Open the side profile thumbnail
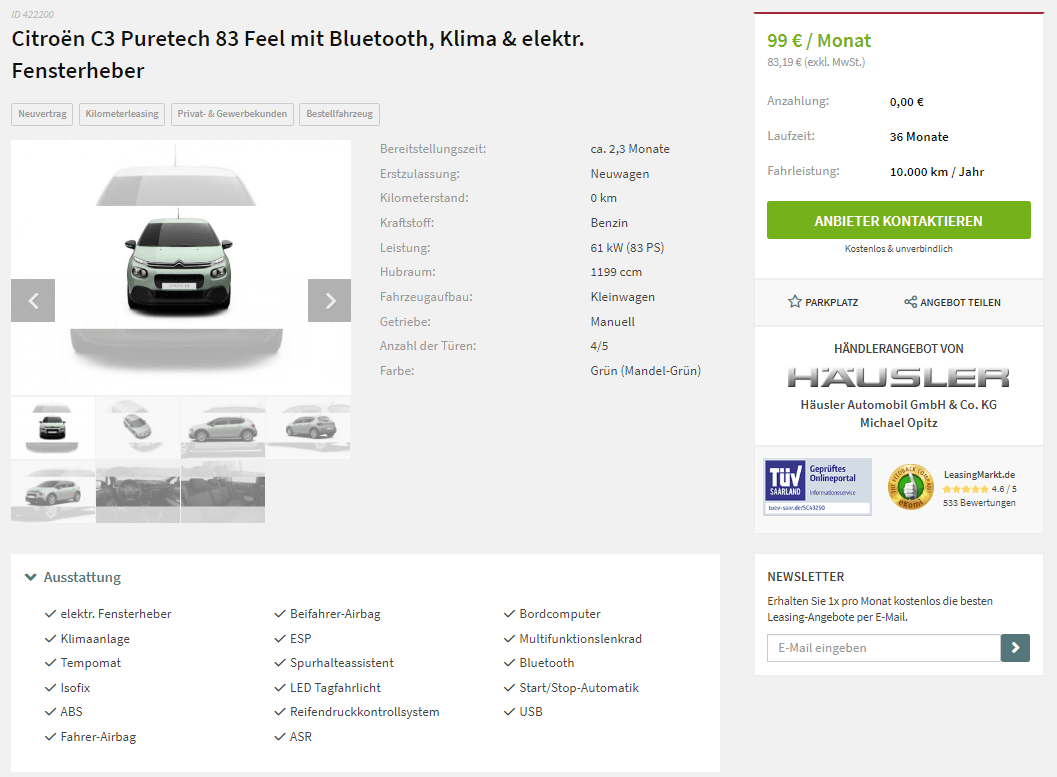 (222, 428)
